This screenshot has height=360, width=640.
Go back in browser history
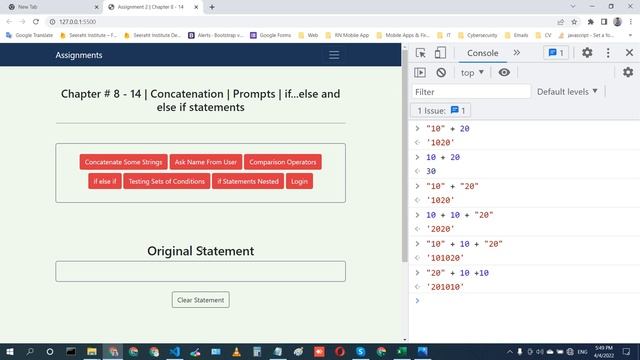(x=9, y=22)
